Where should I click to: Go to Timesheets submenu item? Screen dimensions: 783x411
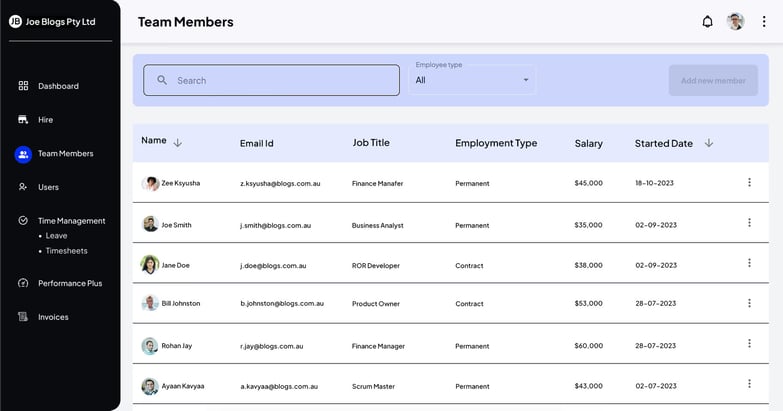pyautogui.click(x=66, y=251)
